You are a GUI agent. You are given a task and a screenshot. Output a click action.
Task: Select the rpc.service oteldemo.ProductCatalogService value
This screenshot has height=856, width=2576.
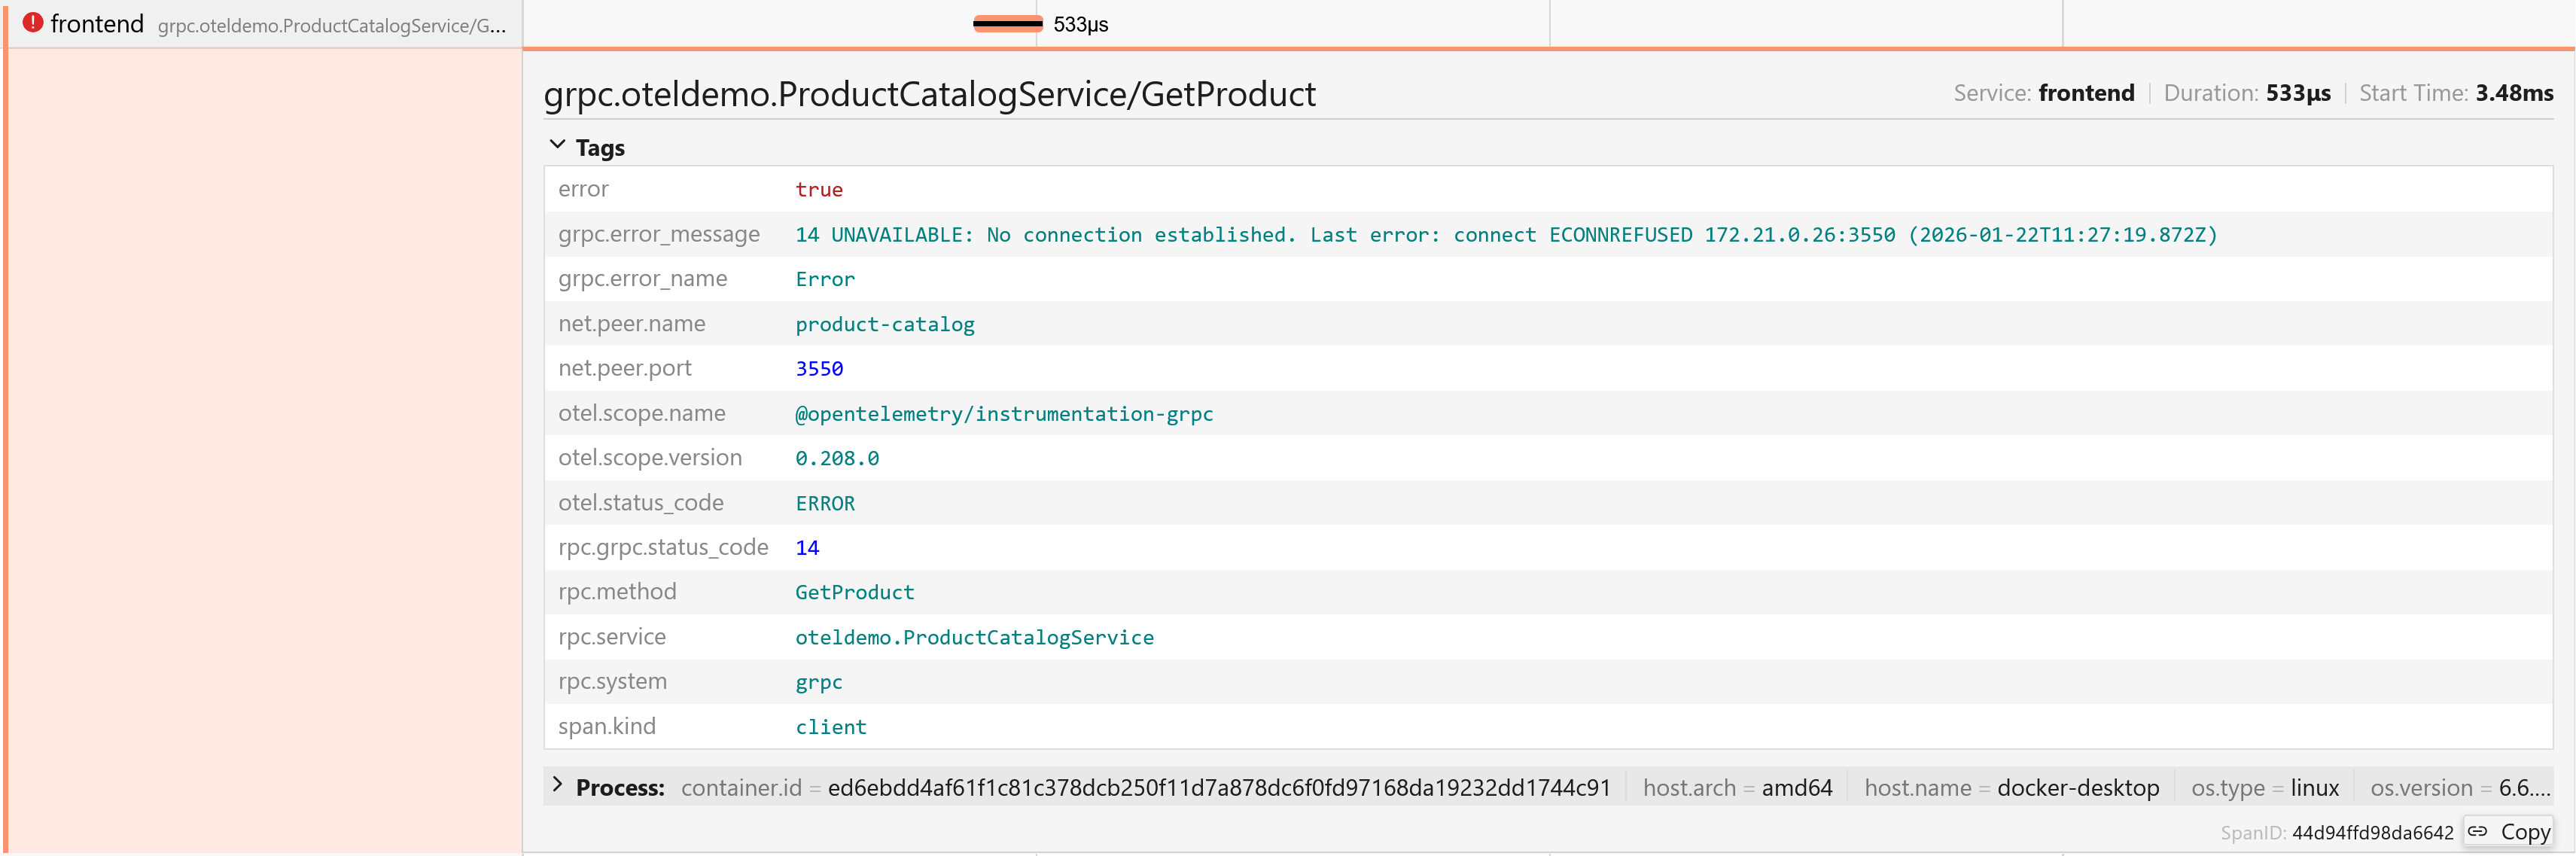(973, 638)
